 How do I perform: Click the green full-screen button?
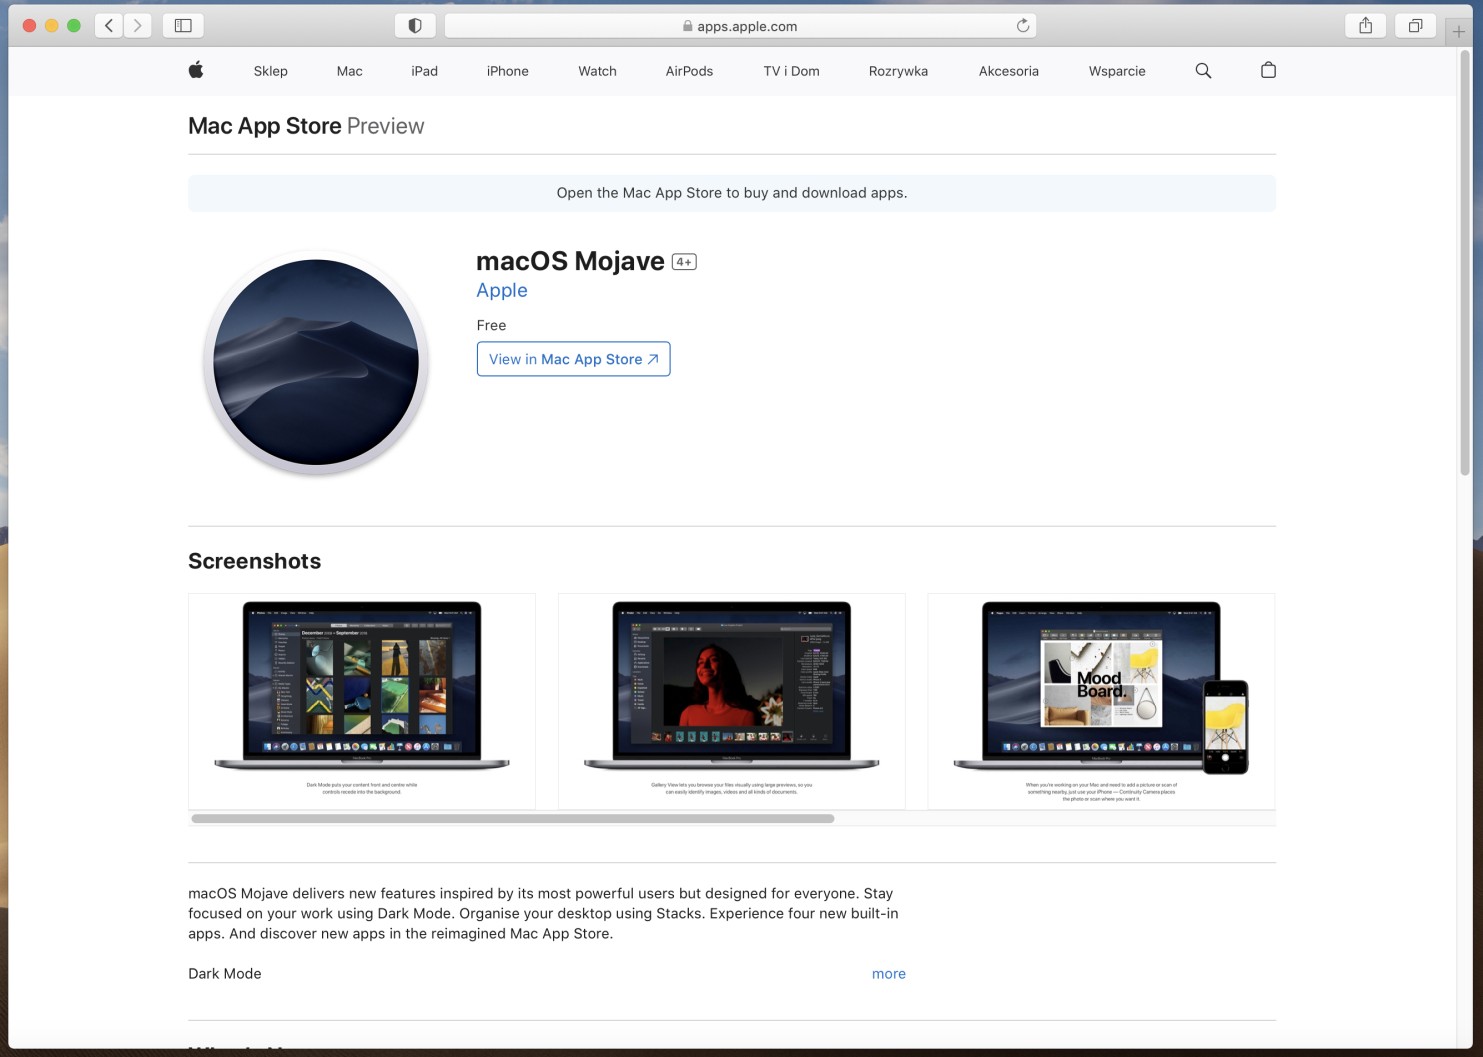point(73,26)
